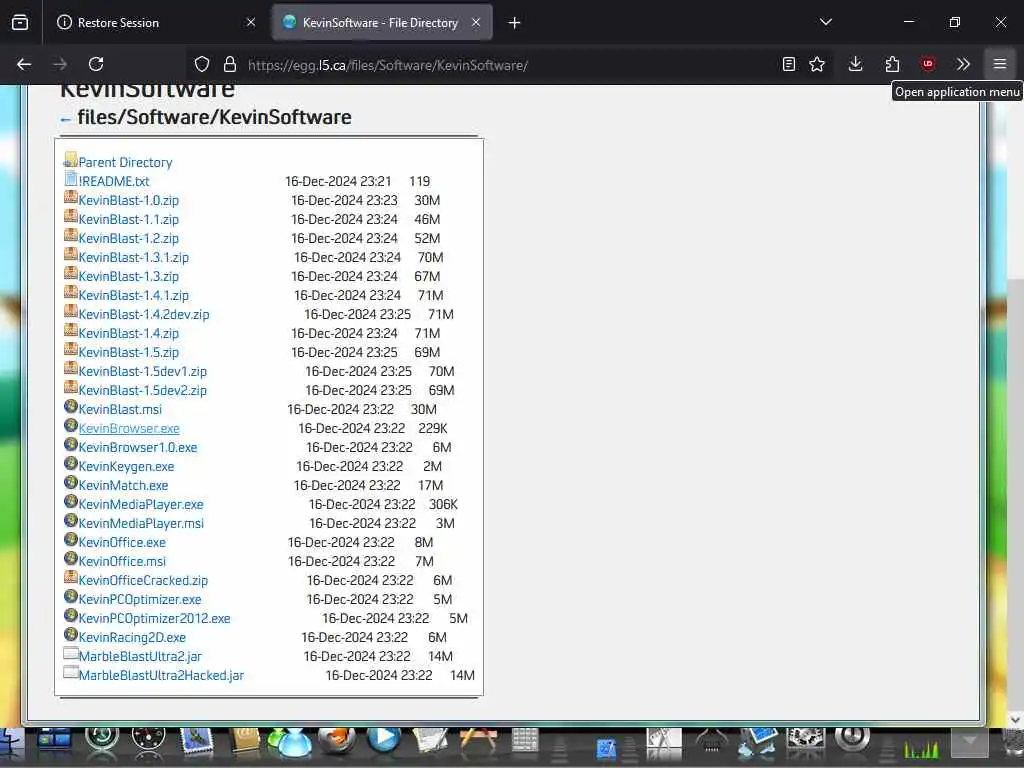Image resolution: width=1024 pixels, height=768 pixels.
Task: Download KevinBlast-1.1.zip
Action: point(129,219)
